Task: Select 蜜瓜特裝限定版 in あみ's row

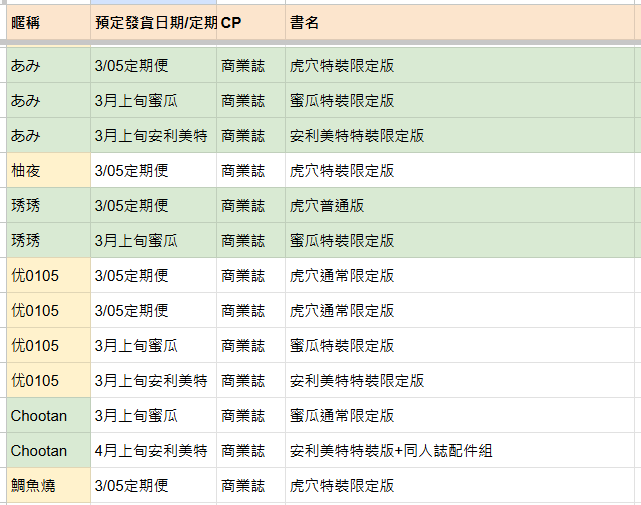Action: [x=460, y=101]
